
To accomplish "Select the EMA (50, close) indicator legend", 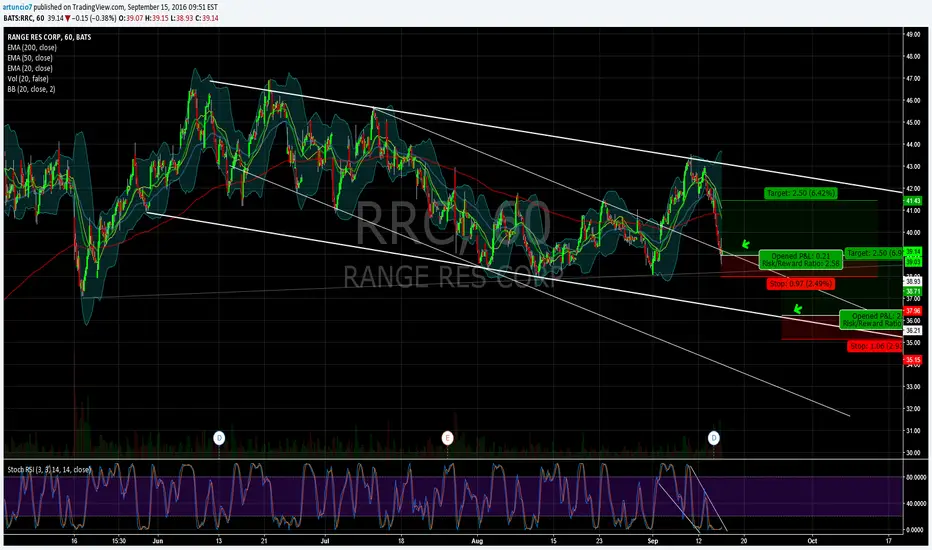I will coord(30,58).
